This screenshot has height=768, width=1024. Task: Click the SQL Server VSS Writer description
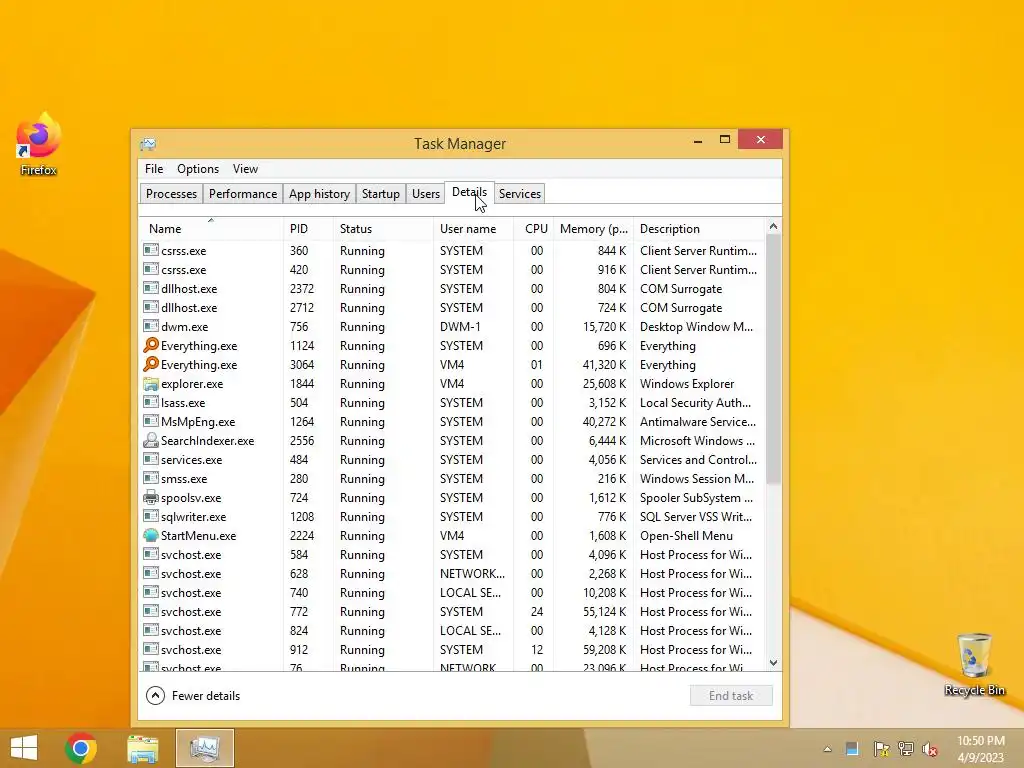click(696, 517)
